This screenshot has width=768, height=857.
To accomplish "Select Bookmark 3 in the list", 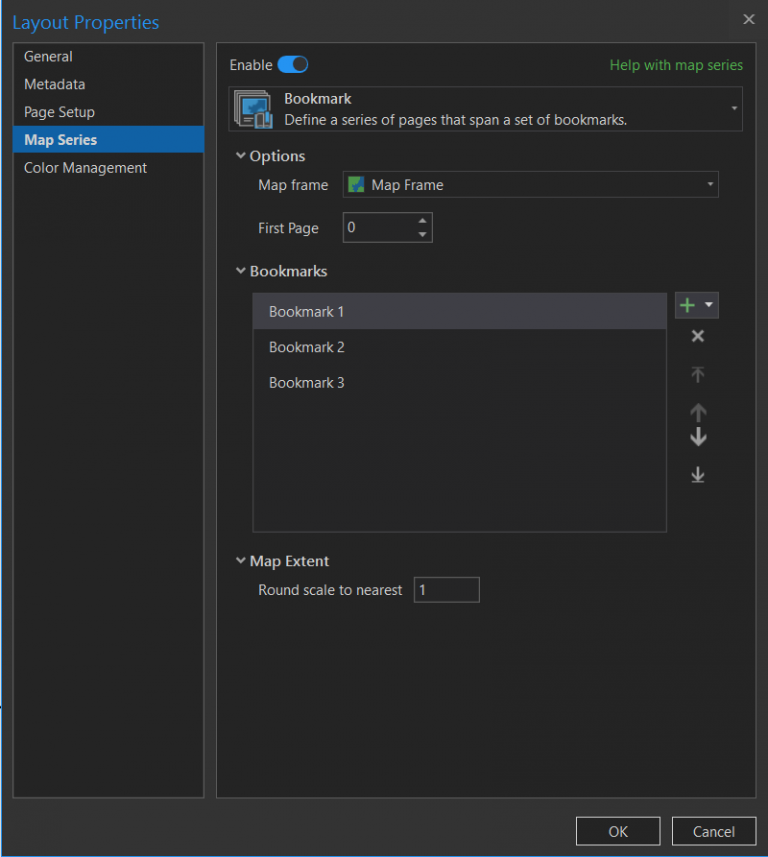I will tap(306, 382).
